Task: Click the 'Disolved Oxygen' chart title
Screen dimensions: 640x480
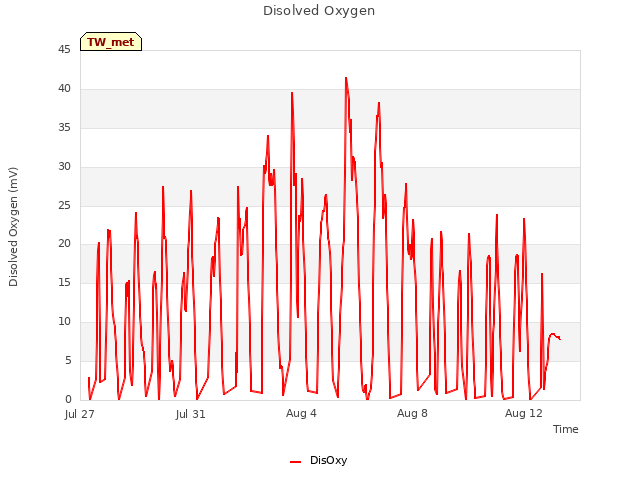Action: [319, 11]
